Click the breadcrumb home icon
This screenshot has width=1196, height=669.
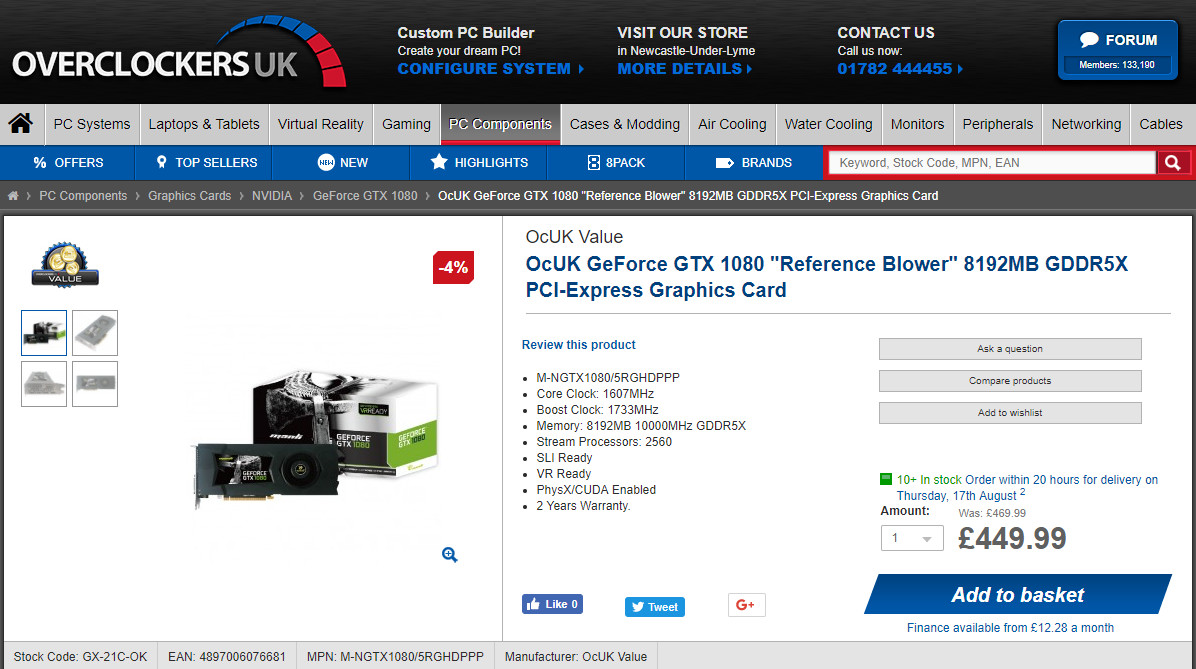tap(13, 196)
